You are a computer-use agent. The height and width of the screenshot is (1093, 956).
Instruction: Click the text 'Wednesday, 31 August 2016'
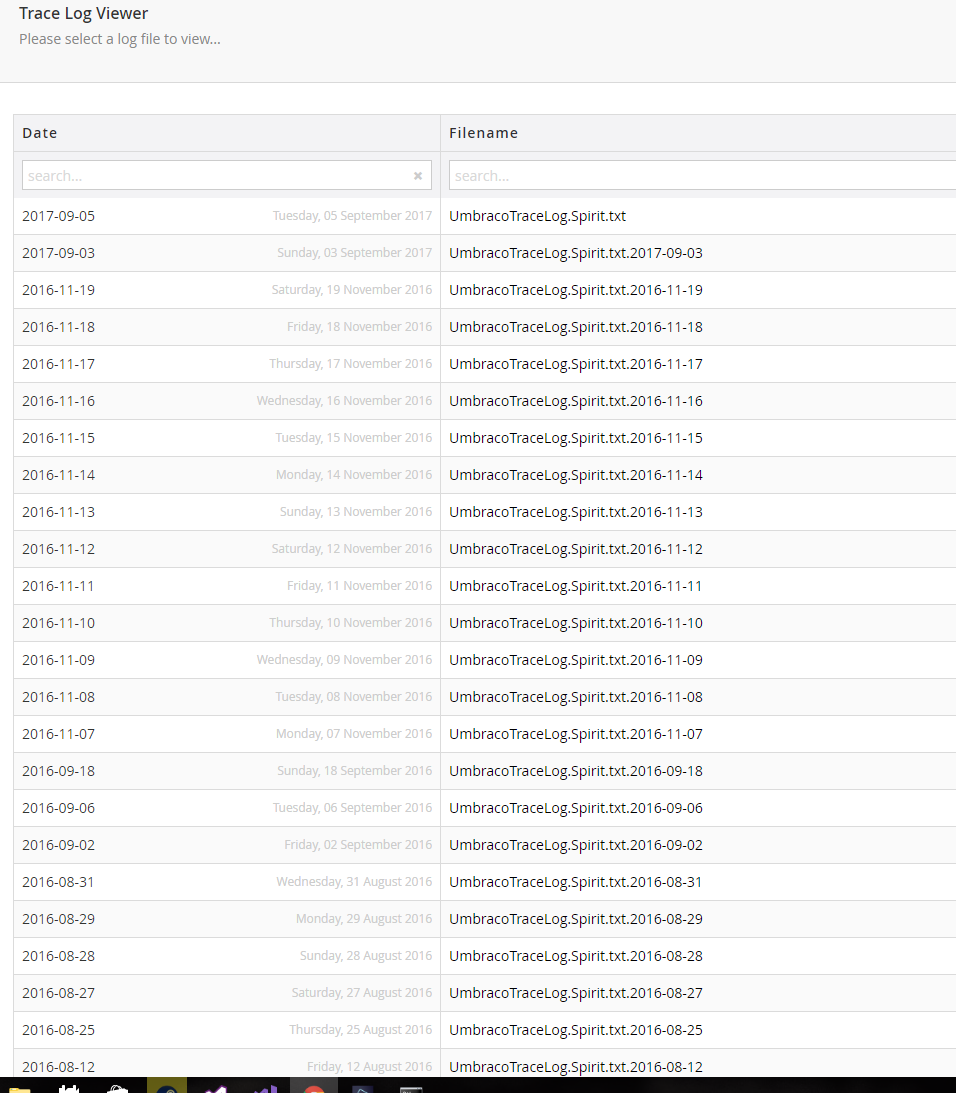pos(354,880)
